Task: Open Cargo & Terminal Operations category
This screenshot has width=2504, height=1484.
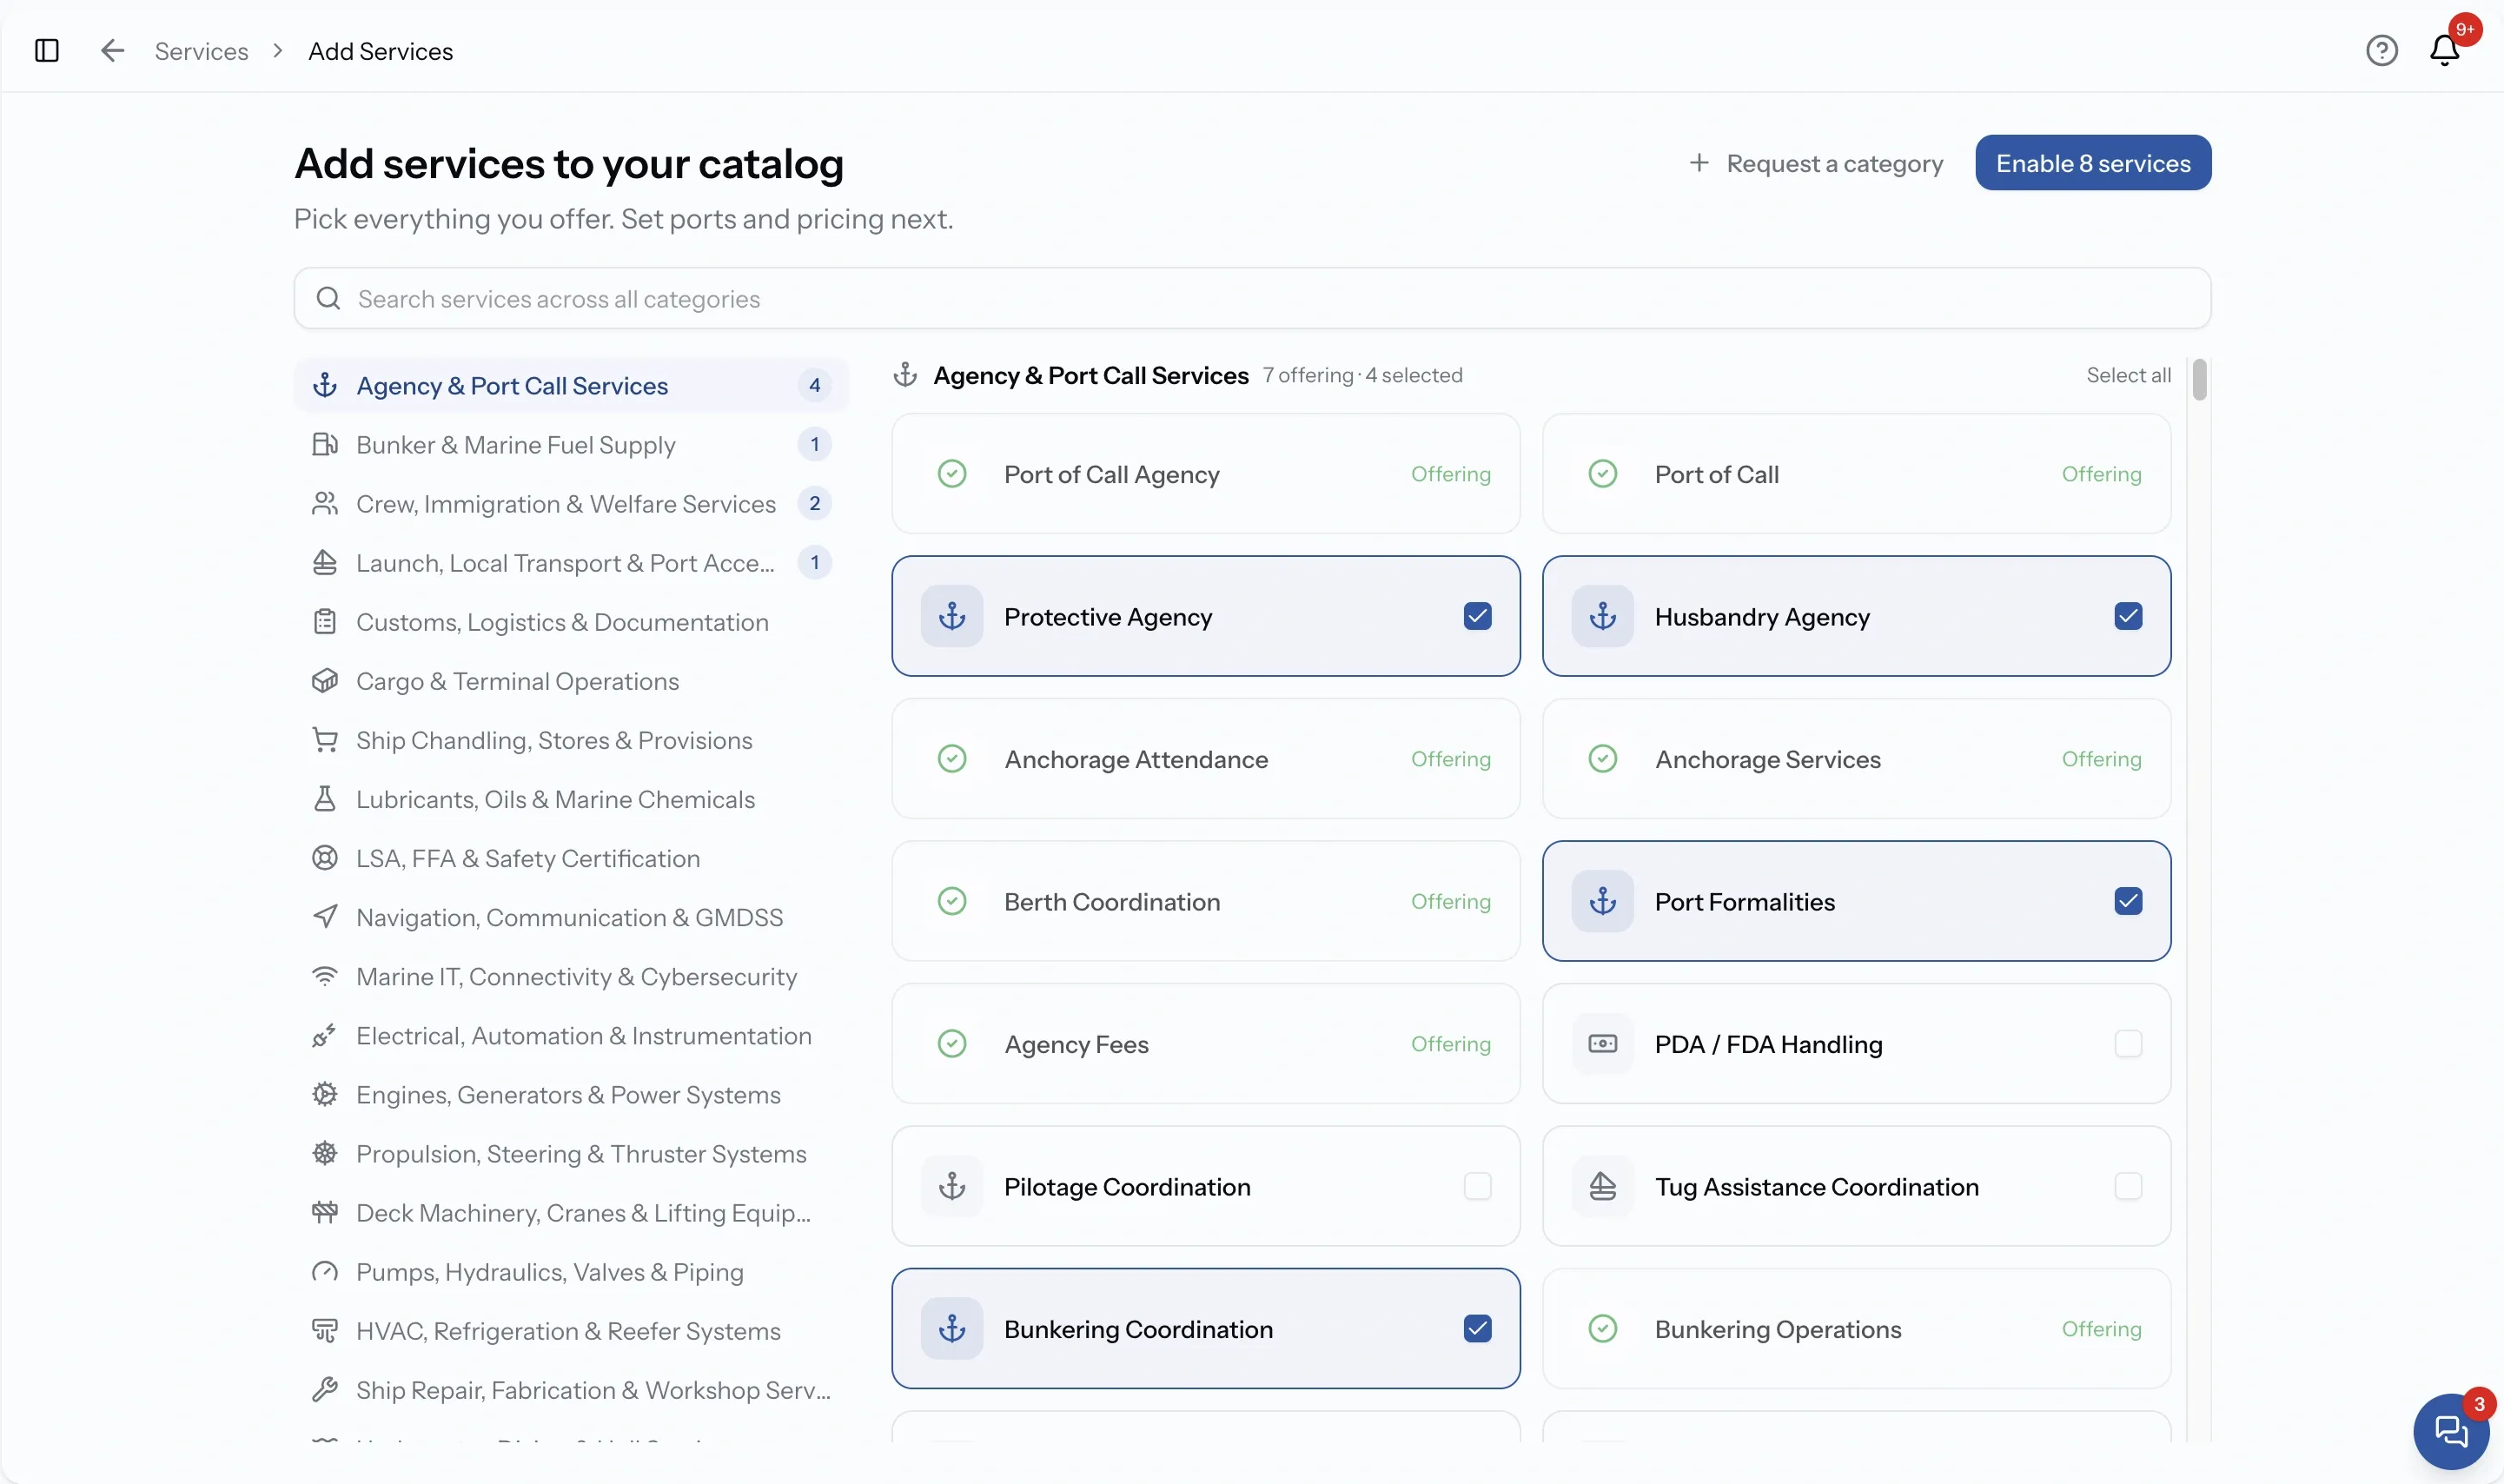Action: click(571, 681)
